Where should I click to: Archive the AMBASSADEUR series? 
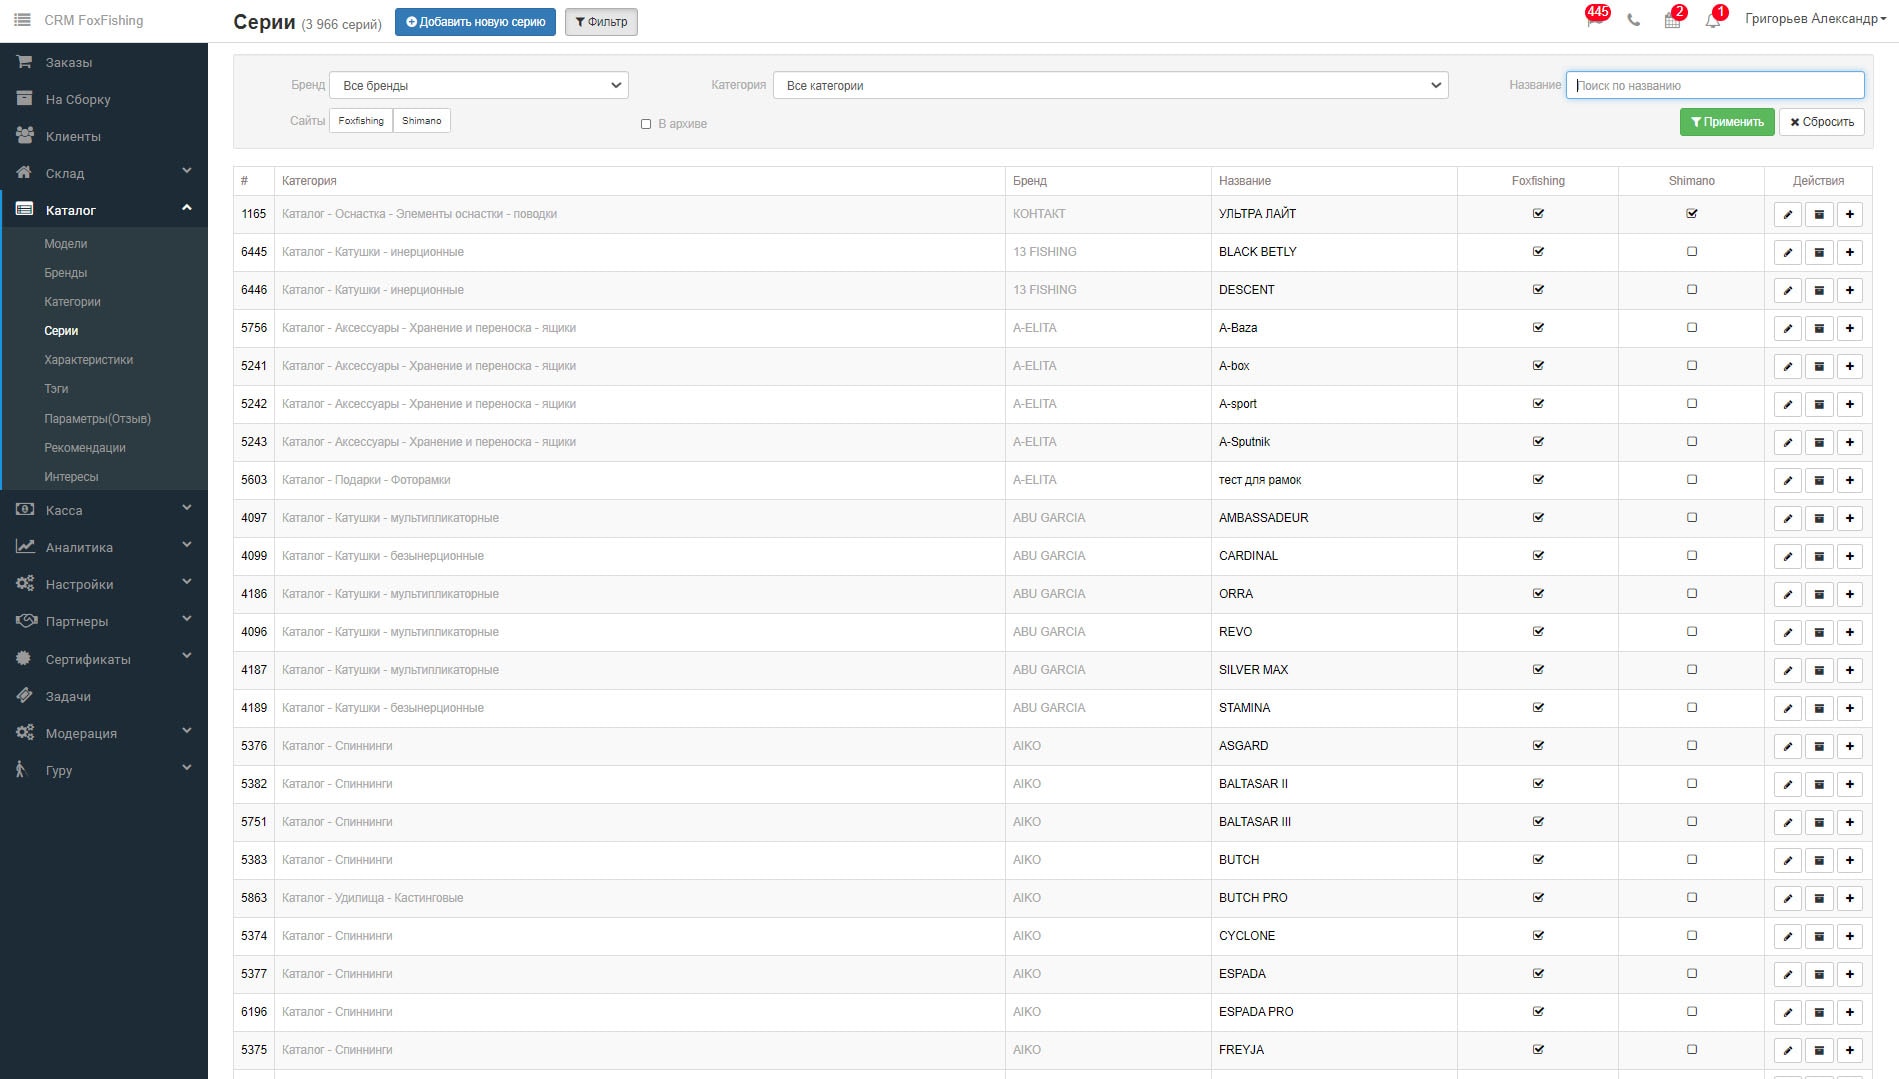point(1819,518)
